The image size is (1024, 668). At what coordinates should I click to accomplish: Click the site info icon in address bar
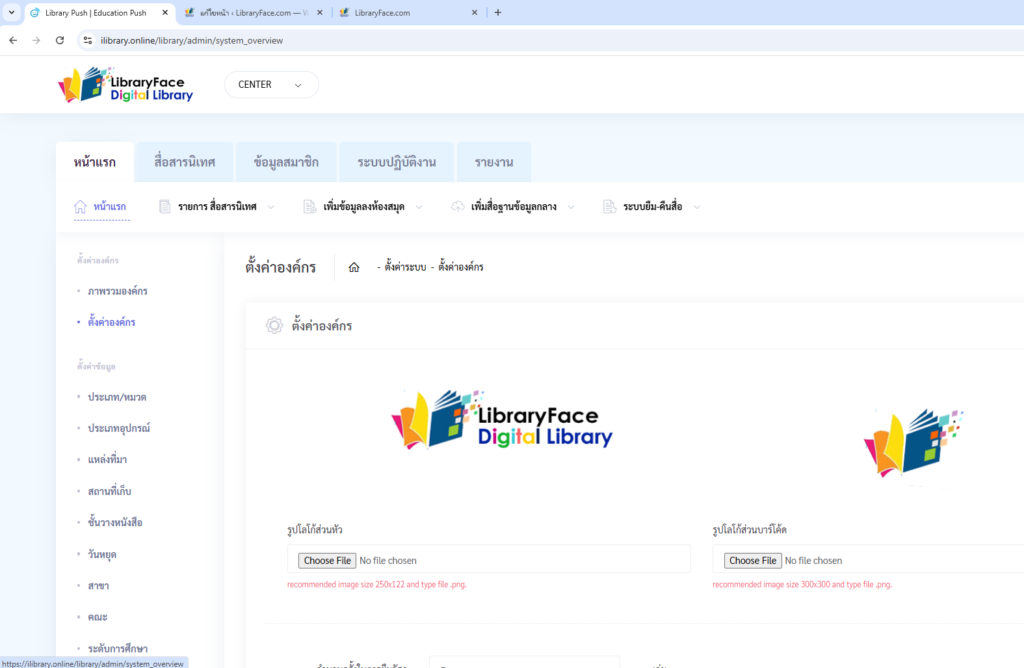click(x=88, y=40)
